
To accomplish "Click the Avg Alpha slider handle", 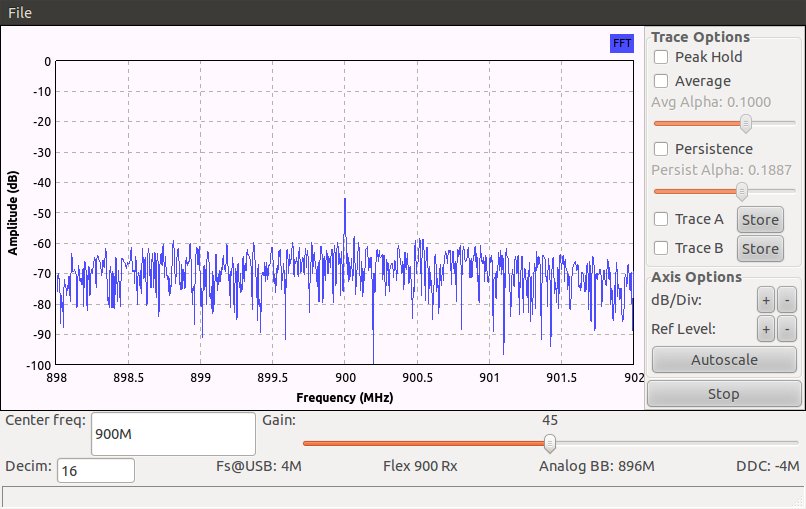I will 746,123.
